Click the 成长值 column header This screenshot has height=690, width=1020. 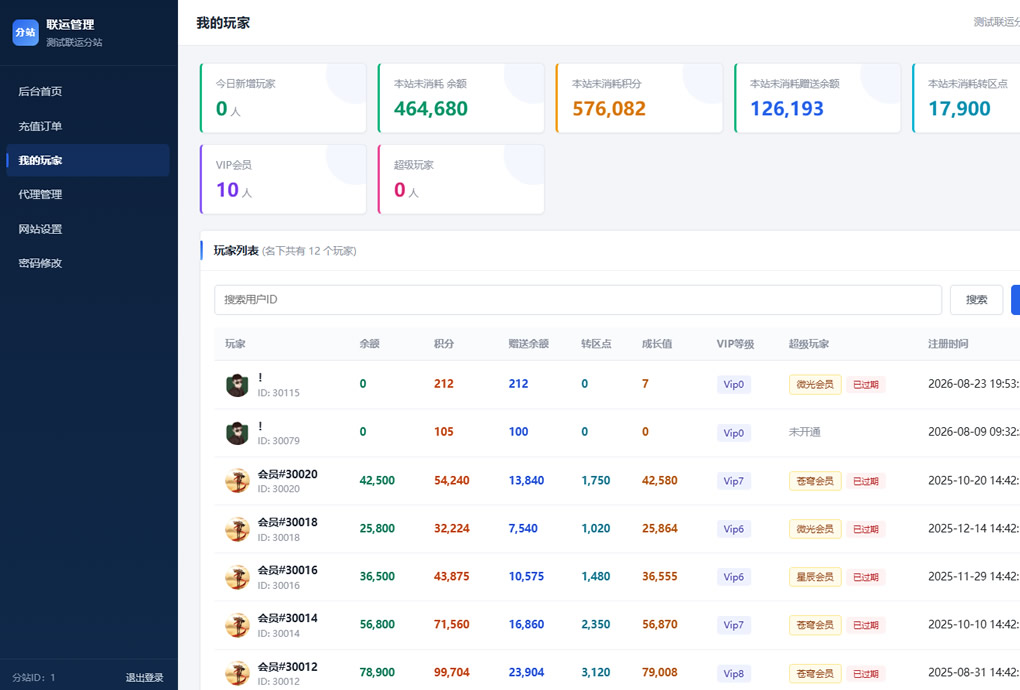(657, 344)
